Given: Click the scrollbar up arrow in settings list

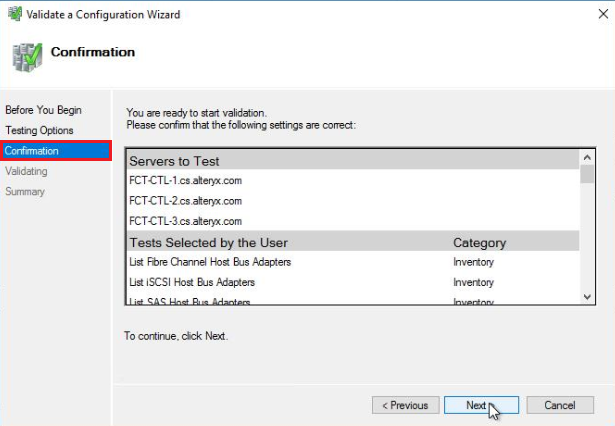Looking at the screenshot, I should pyautogui.click(x=587, y=158).
